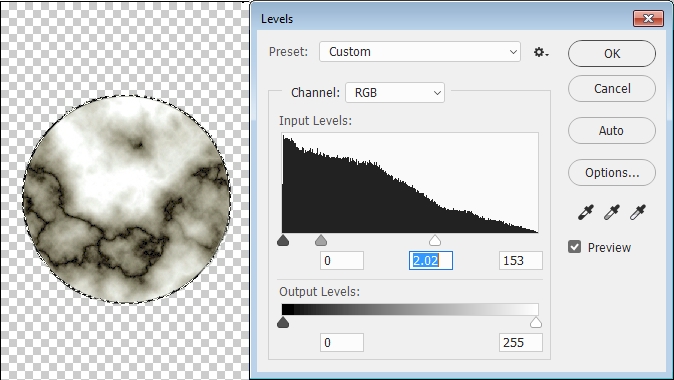Click the OK button
674x380 pixels.
coord(612,54)
